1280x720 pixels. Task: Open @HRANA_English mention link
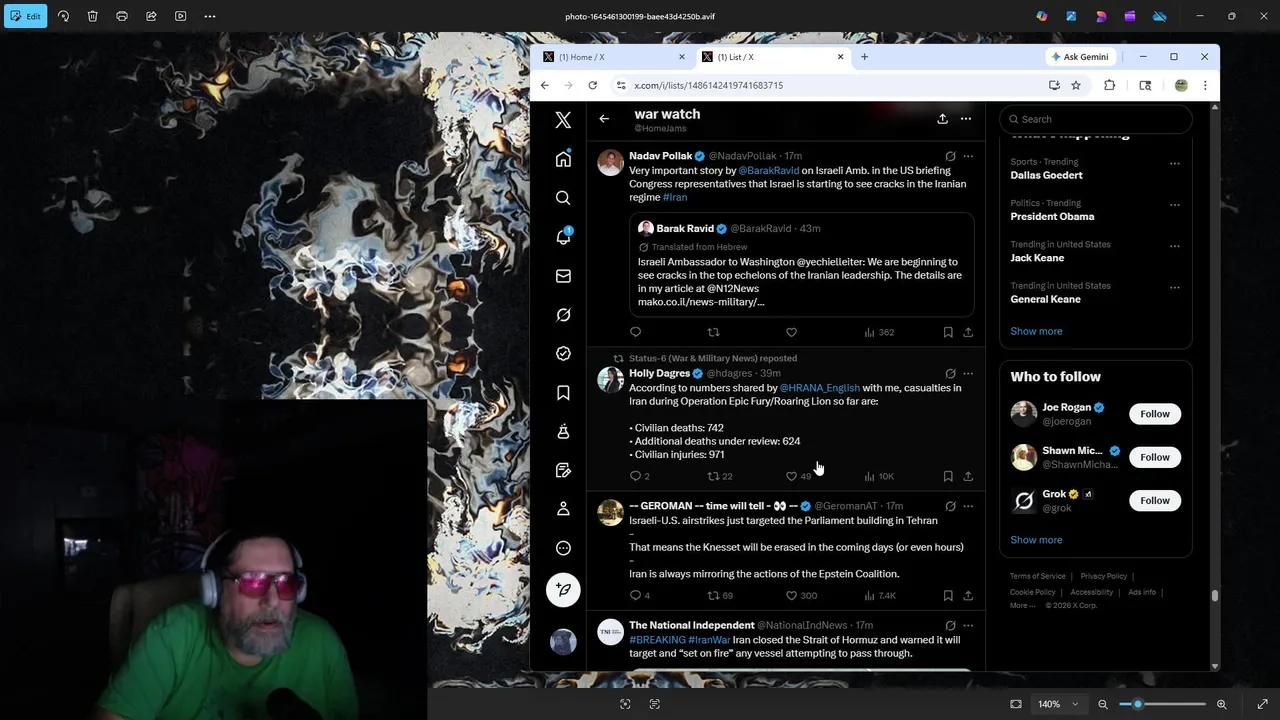pyautogui.click(x=819, y=388)
